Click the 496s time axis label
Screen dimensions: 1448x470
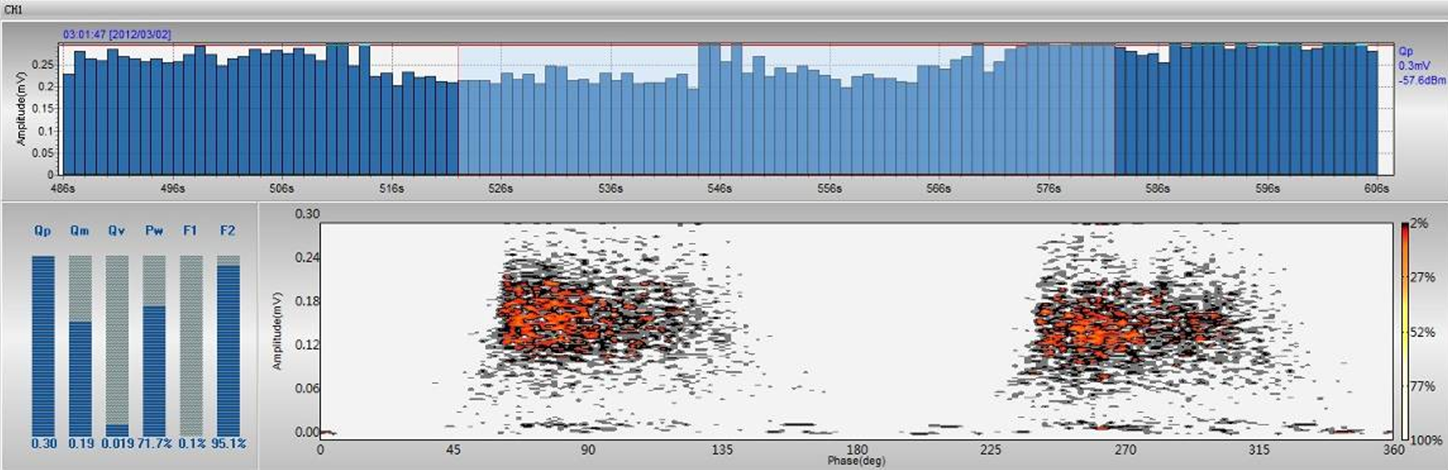tap(172, 187)
